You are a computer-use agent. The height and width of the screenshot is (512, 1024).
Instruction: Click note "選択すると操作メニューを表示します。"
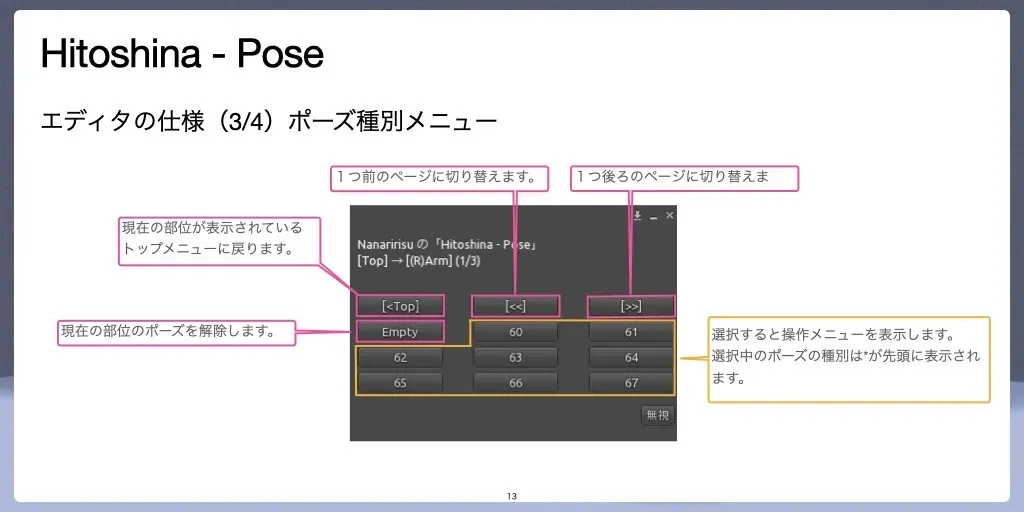(x=834, y=335)
